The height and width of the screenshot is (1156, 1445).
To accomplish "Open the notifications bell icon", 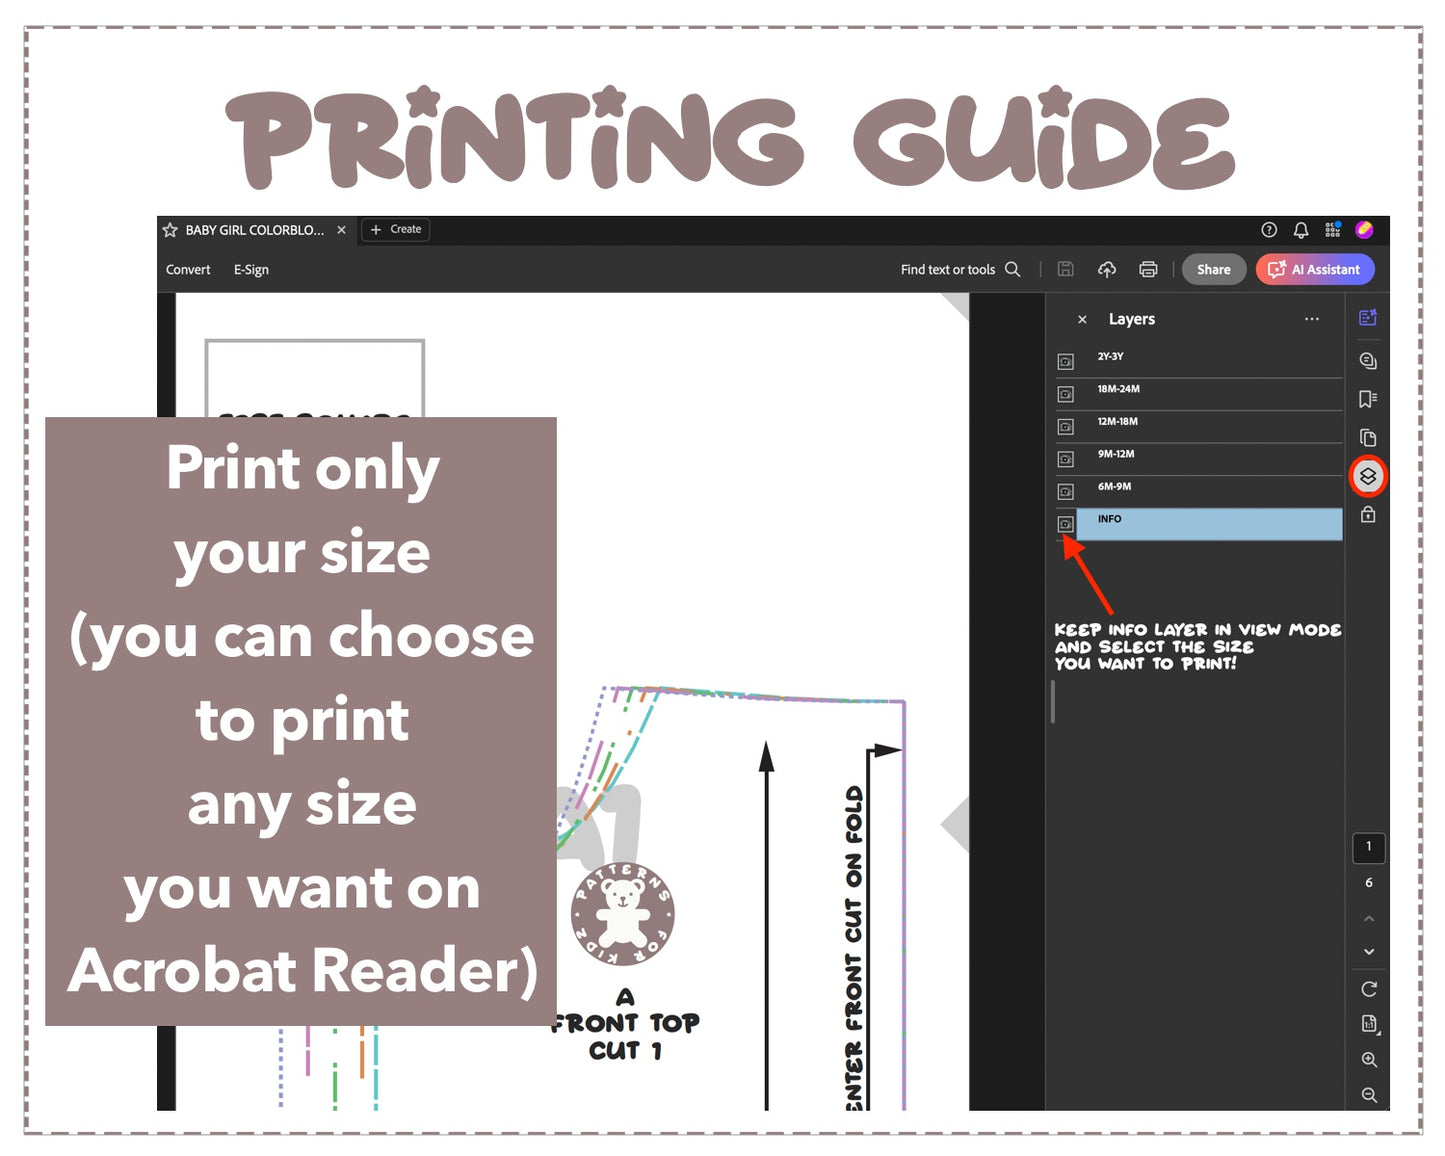I will (x=1300, y=230).
